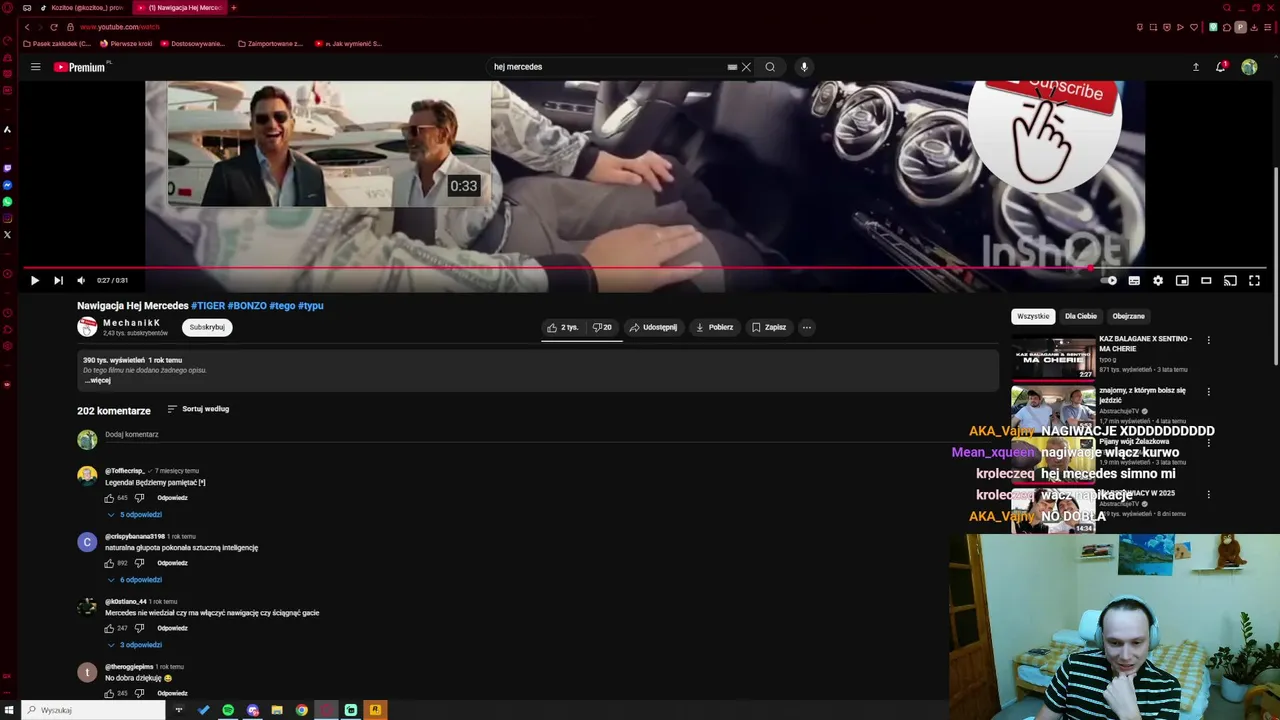Screen dimensions: 1280x720
Task: Toggle the autoplay switch in the player
Action: [1109, 281]
